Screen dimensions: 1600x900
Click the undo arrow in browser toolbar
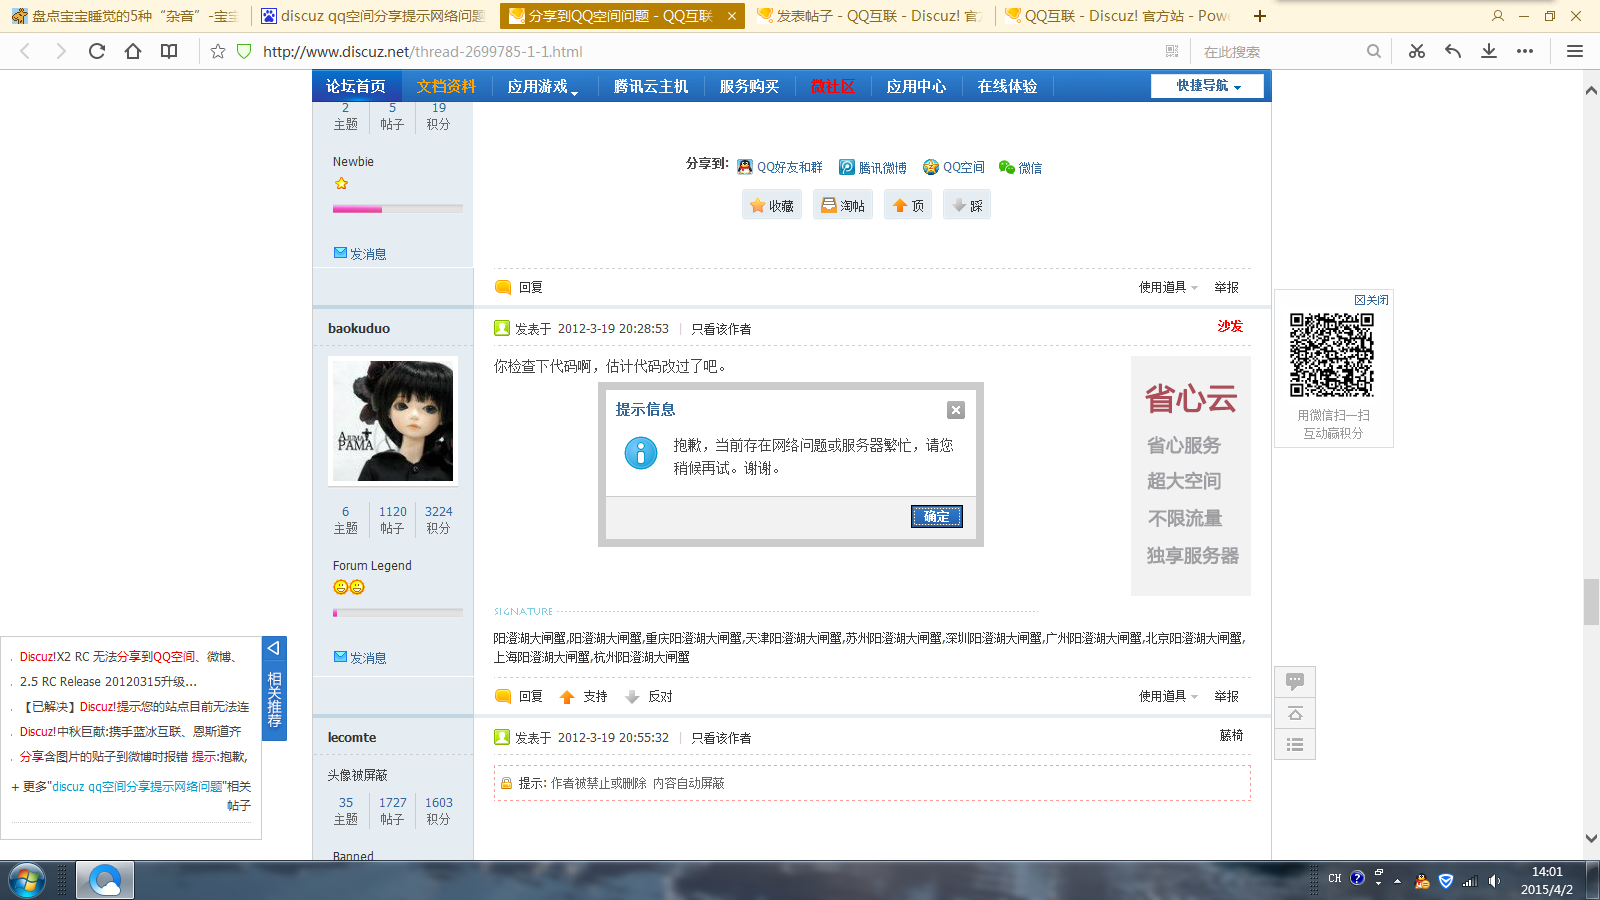[1453, 51]
